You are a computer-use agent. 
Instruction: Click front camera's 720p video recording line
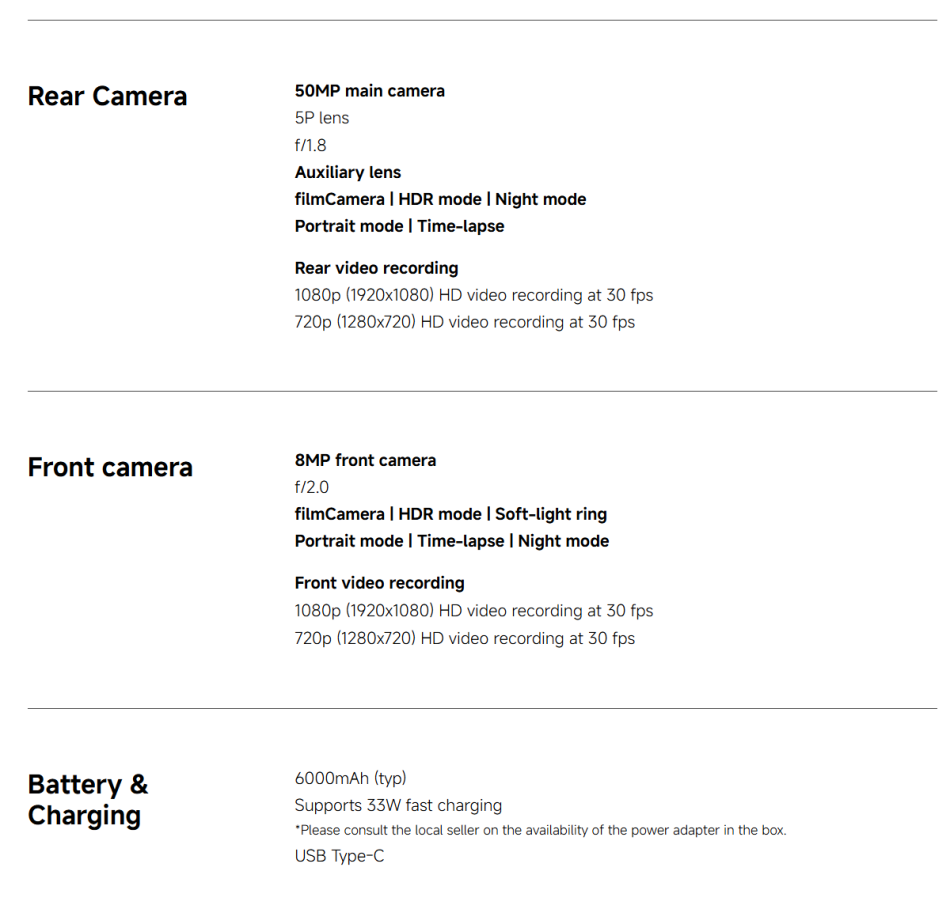(x=464, y=638)
